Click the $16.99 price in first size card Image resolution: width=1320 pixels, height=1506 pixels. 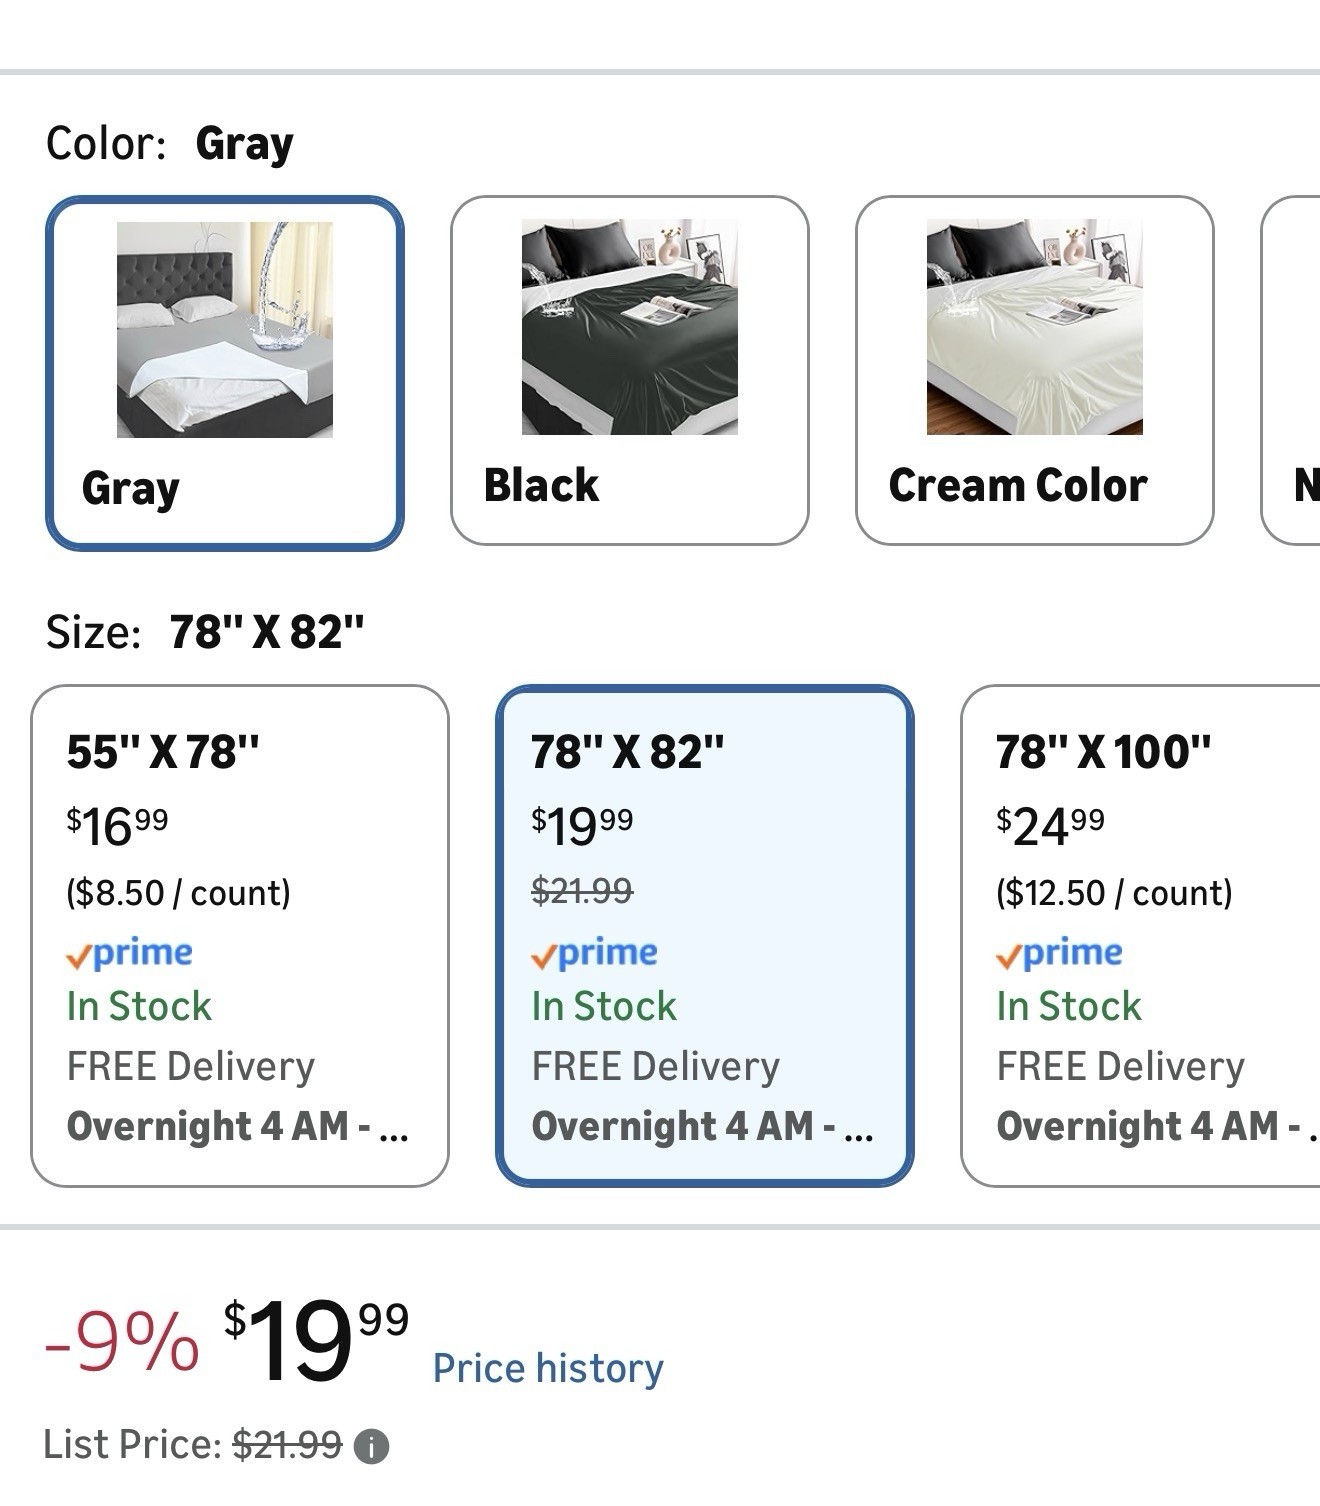[117, 826]
